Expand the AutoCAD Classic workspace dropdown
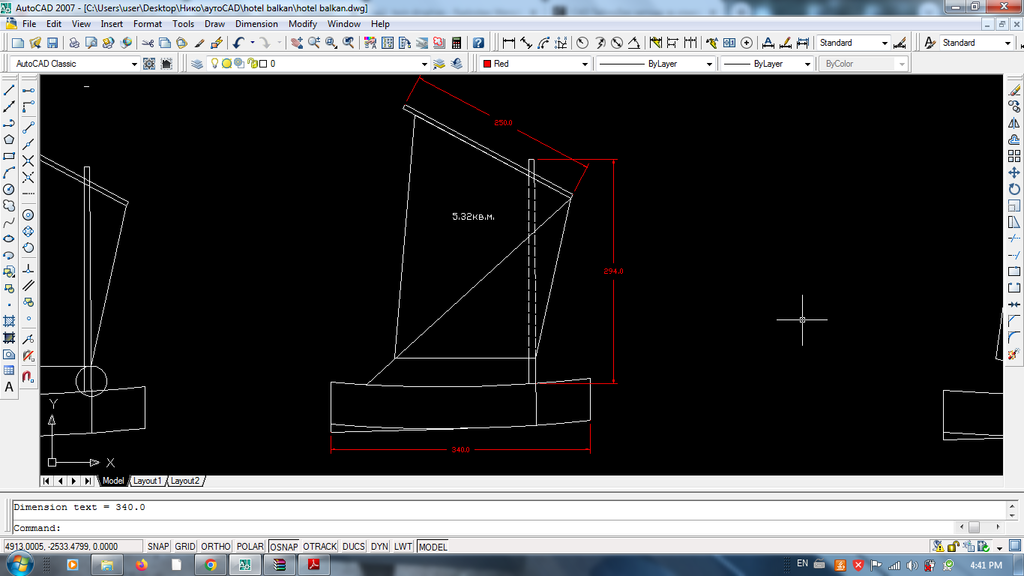Image resolution: width=1024 pixels, height=576 pixels. coord(134,64)
